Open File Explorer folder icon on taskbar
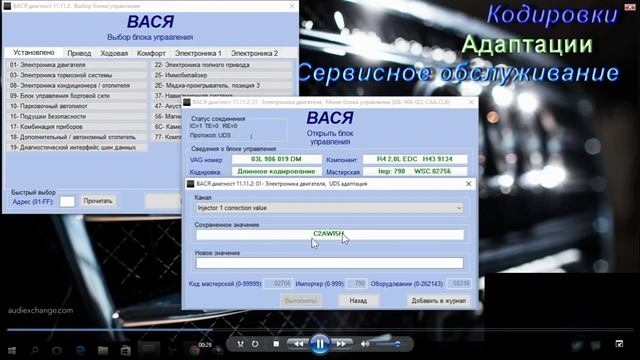The width and height of the screenshot is (640, 360). click(103, 350)
